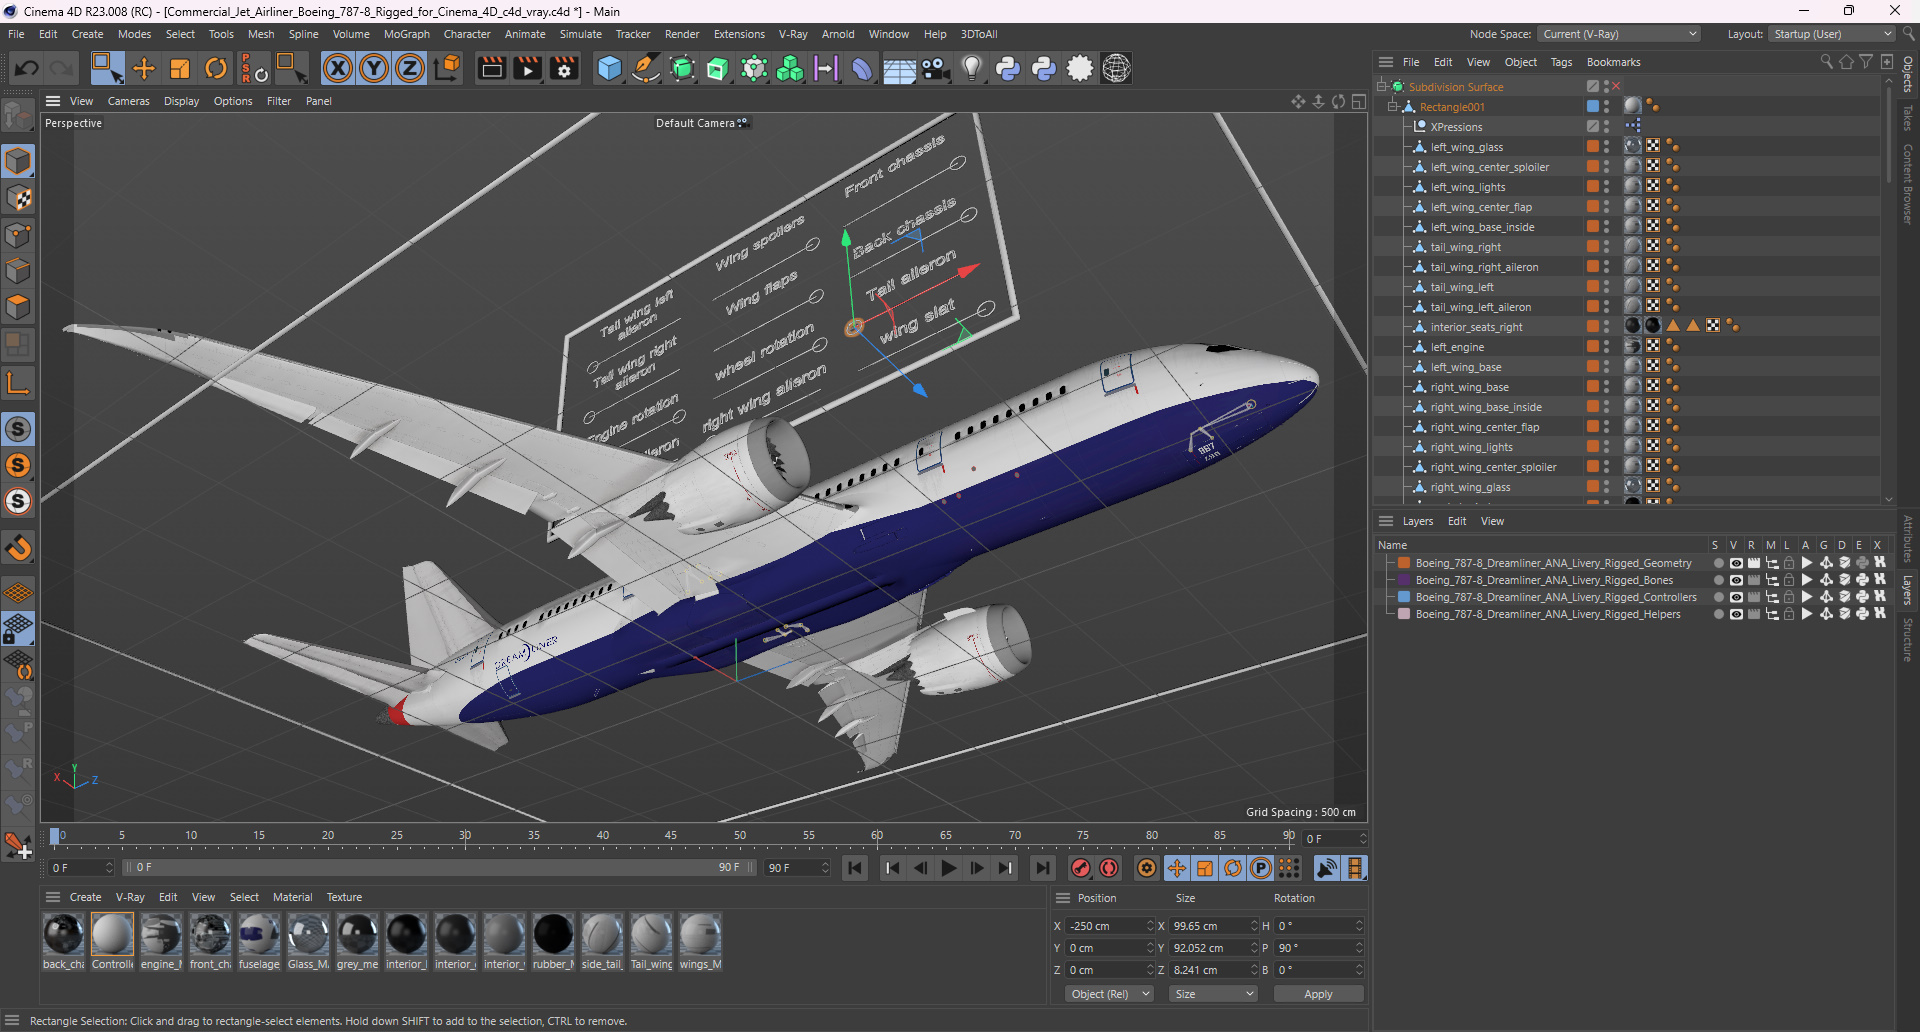Image resolution: width=1920 pixels, height=1032 pixels.
Task: Toggle solo dot for Rigged_Helpers layer
Action: point(1718,614)
